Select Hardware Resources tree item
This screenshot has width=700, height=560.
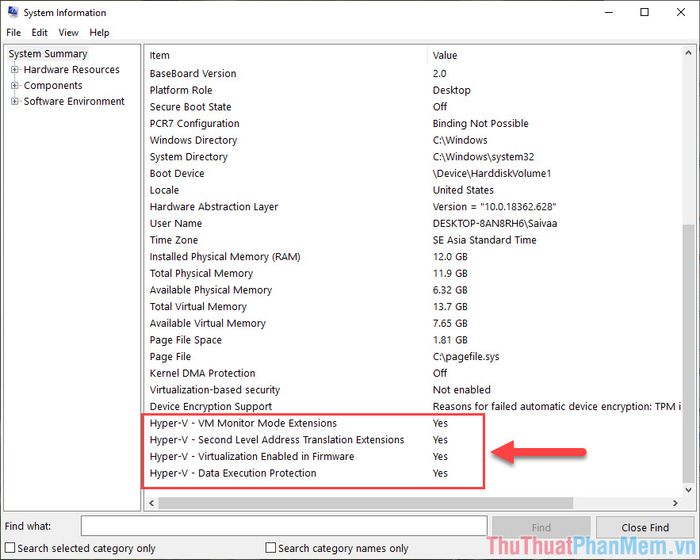click(x=71, y=70)
